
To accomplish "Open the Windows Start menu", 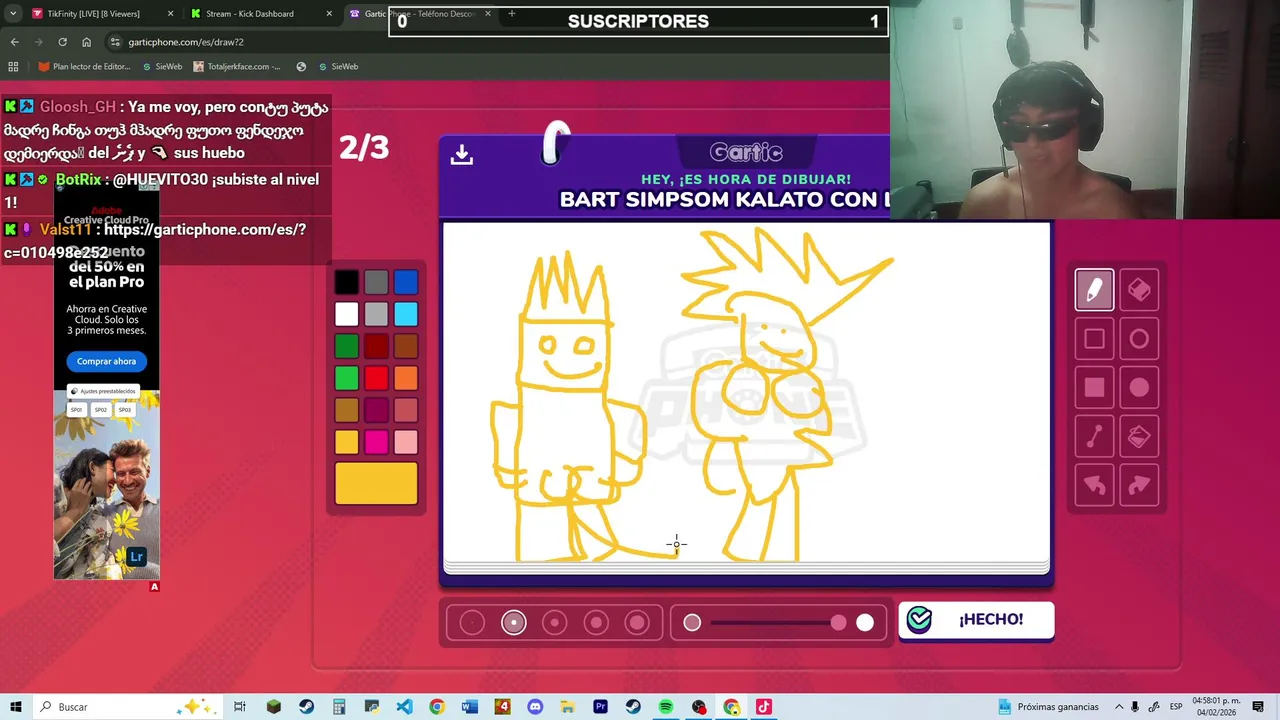I will (x=15, y=707).
